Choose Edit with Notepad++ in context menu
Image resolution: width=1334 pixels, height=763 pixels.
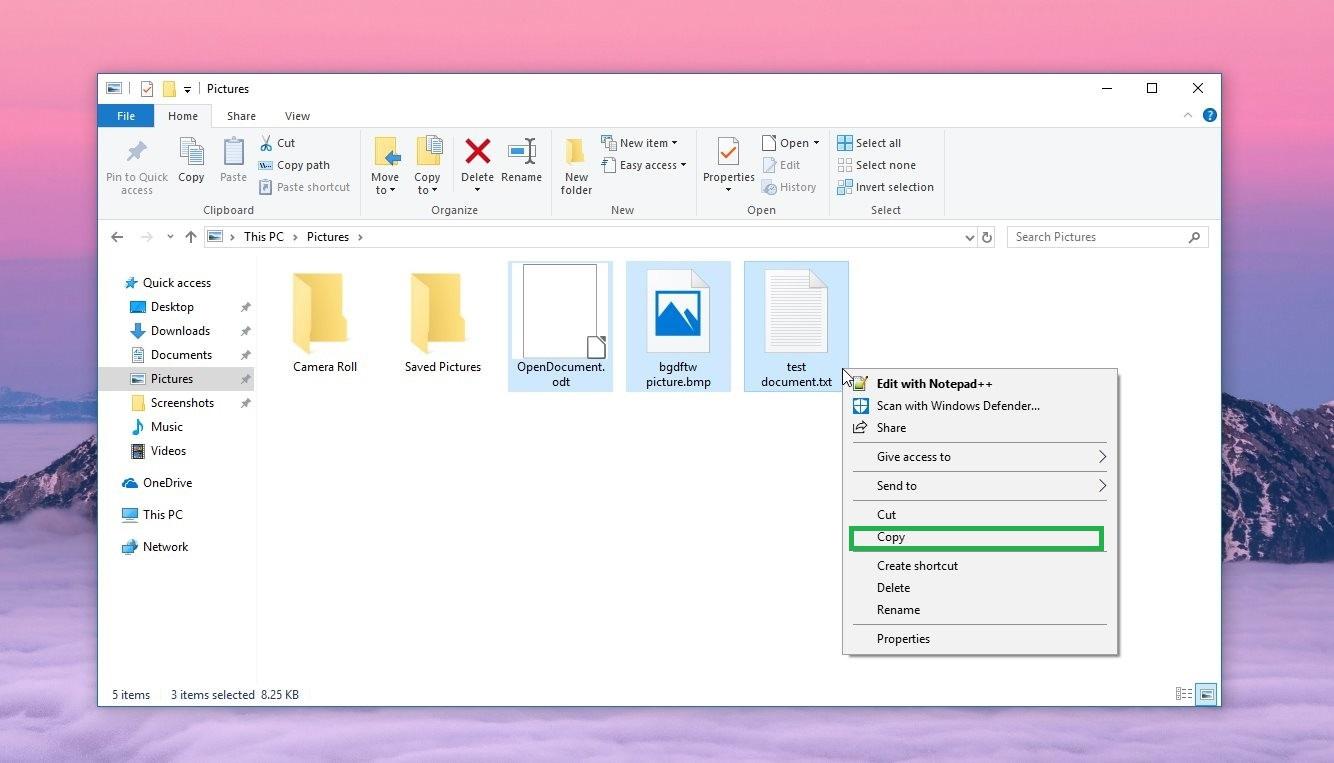[980, 384]
